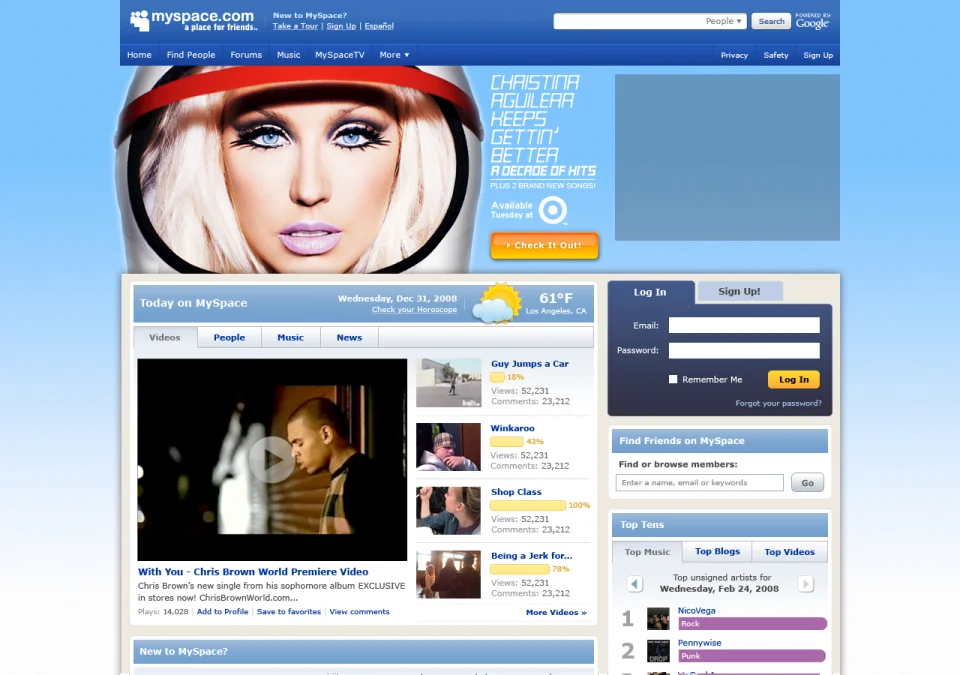
Task: Click the sunny weather icon
Action: coord(497,303)
